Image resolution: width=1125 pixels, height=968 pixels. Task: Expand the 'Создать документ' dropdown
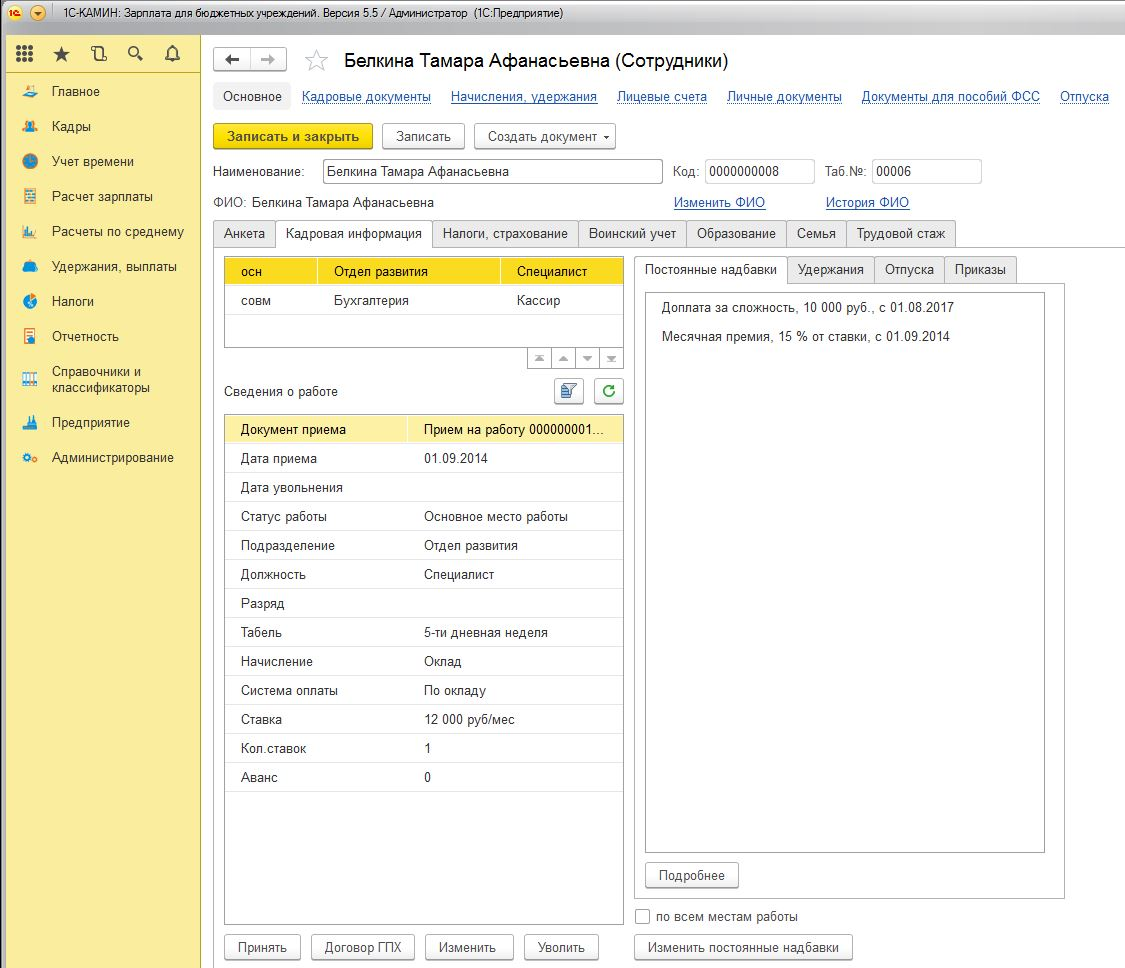pos(545,136)
